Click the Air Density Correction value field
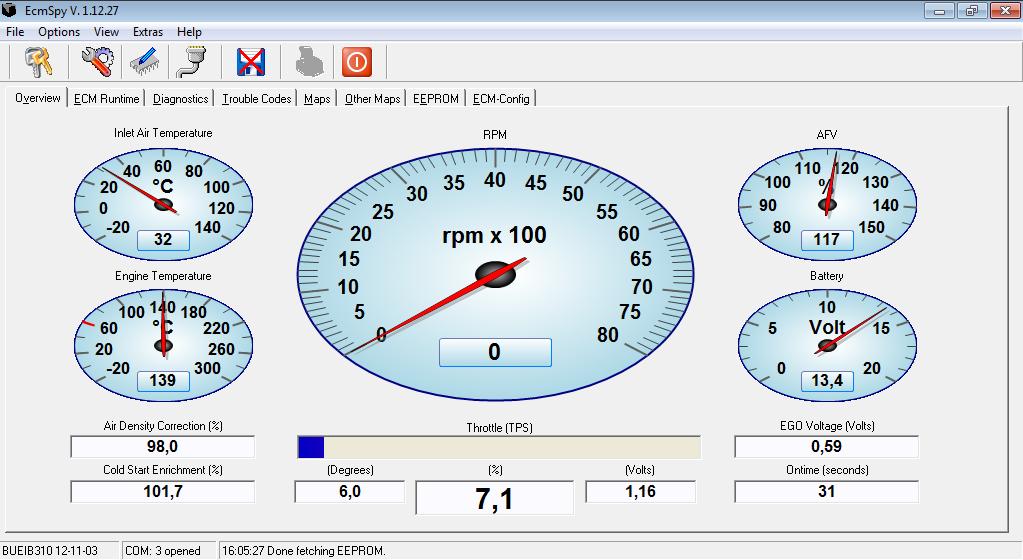The image size is (1023, 560). [x=163, y=447]
